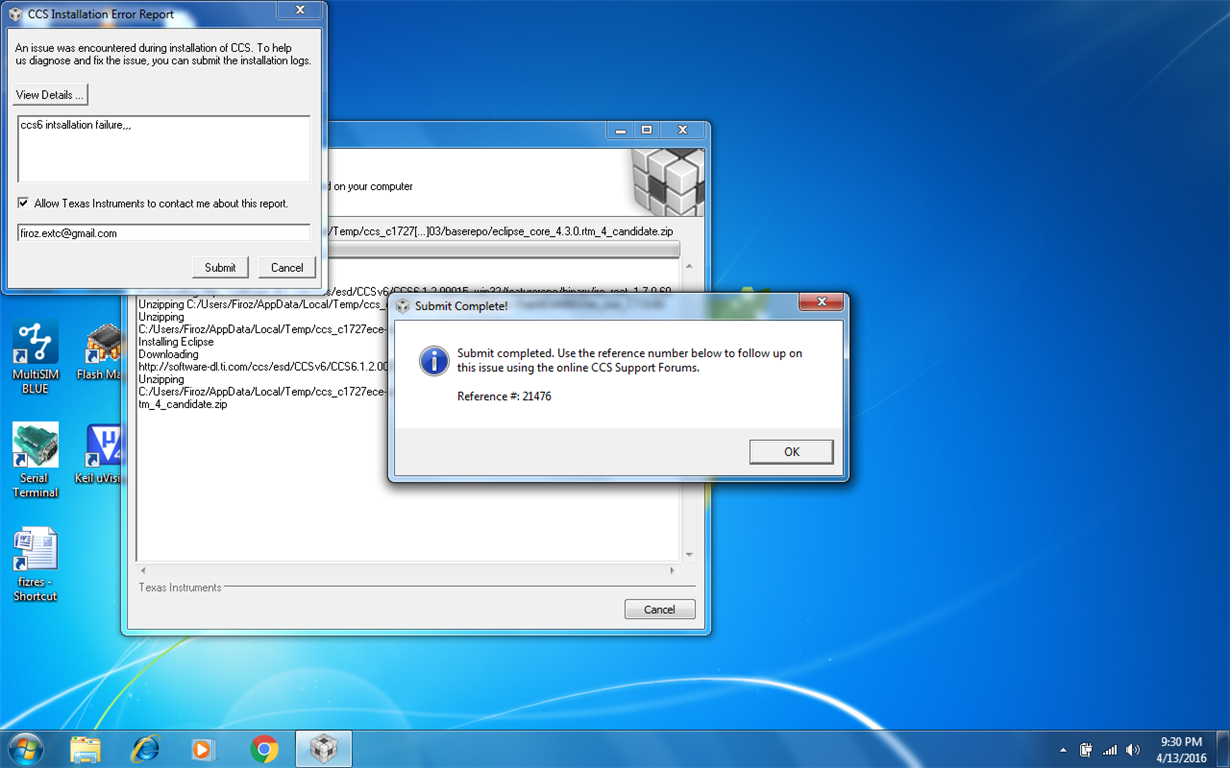Open View Details in error report

[50, 95]
